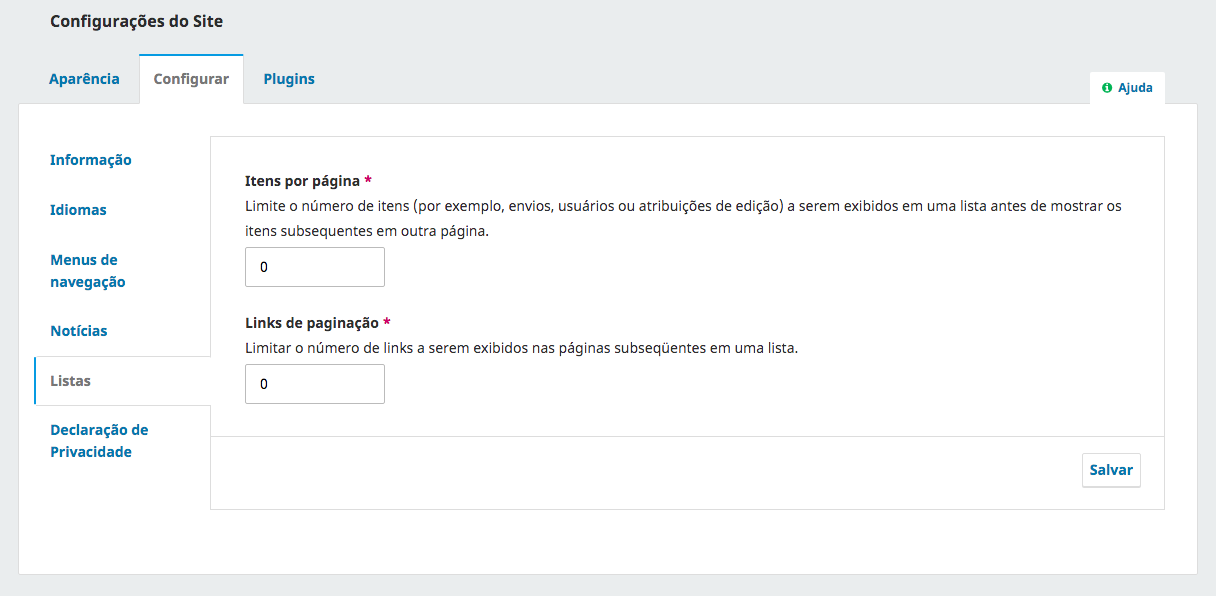This screenshot has width=1216, height=596.
Task: Click the Links de paginação number field
Action: point(315,384)
